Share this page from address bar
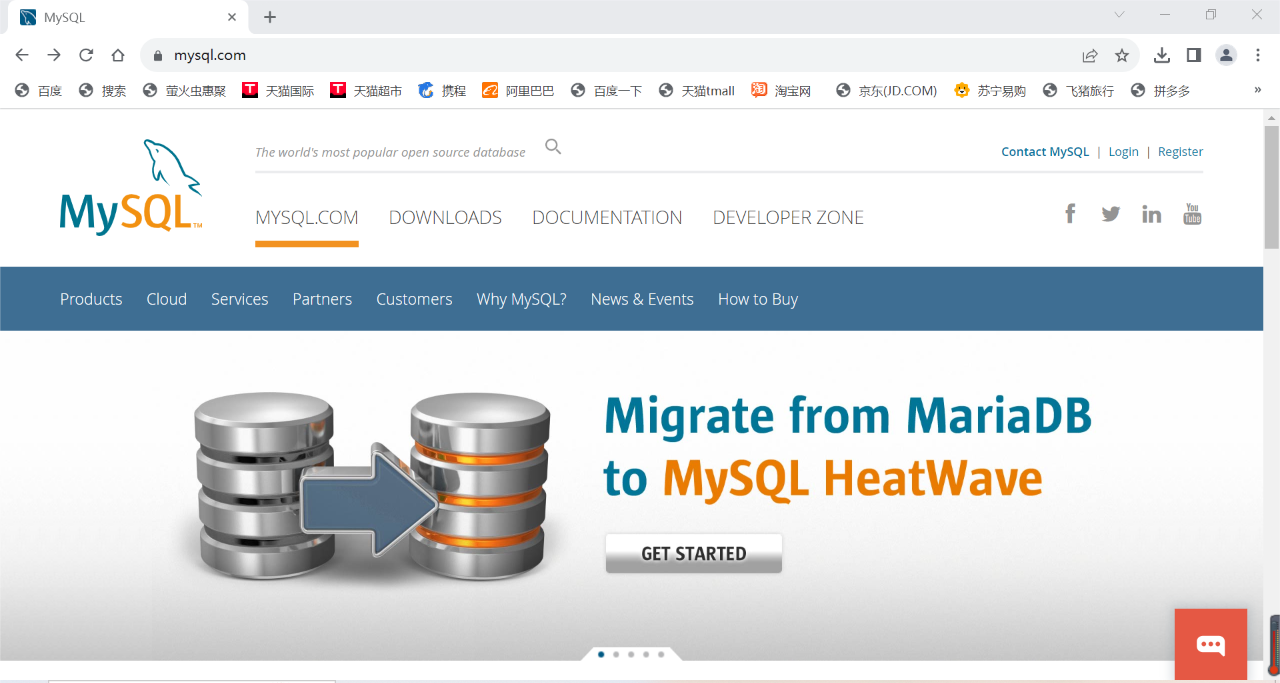 pos(1090,56)
